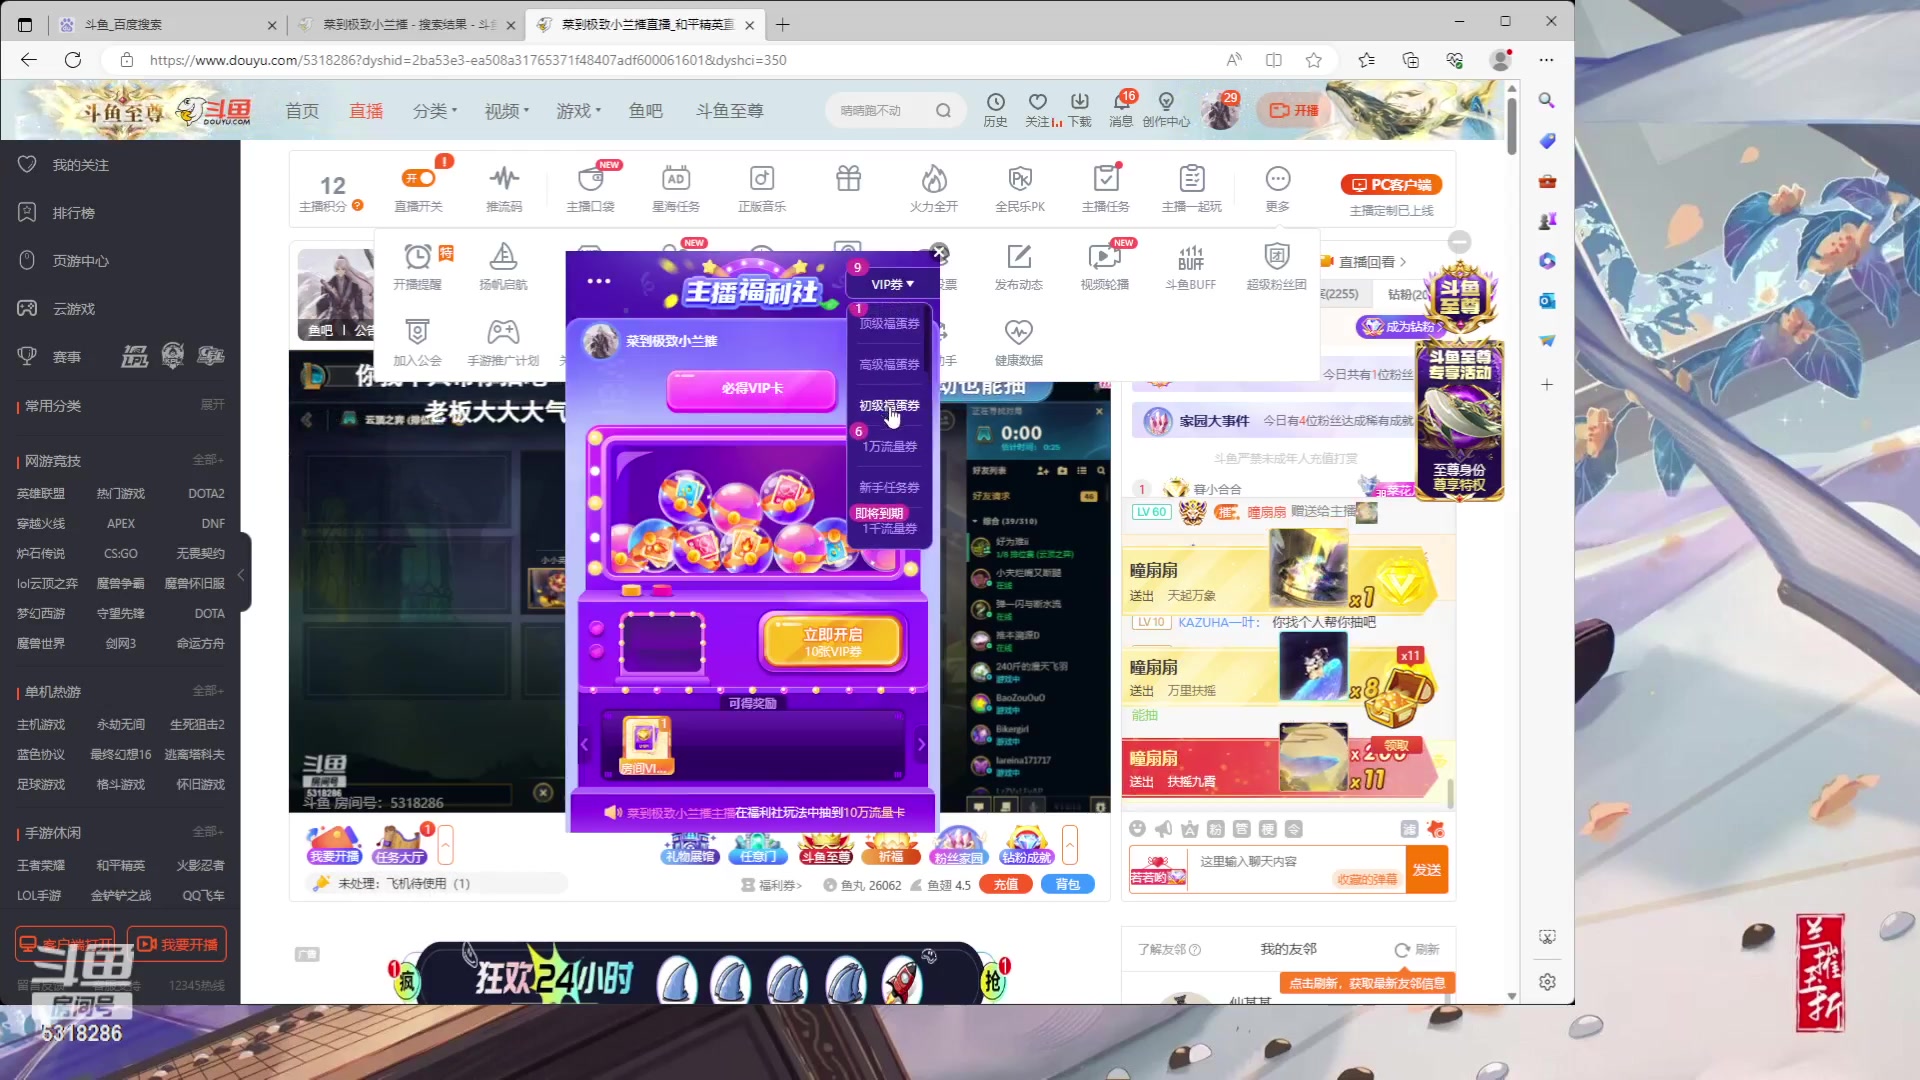
Task: Click the 礼物展馆 gift hall icon
Action: coord(690,847)
